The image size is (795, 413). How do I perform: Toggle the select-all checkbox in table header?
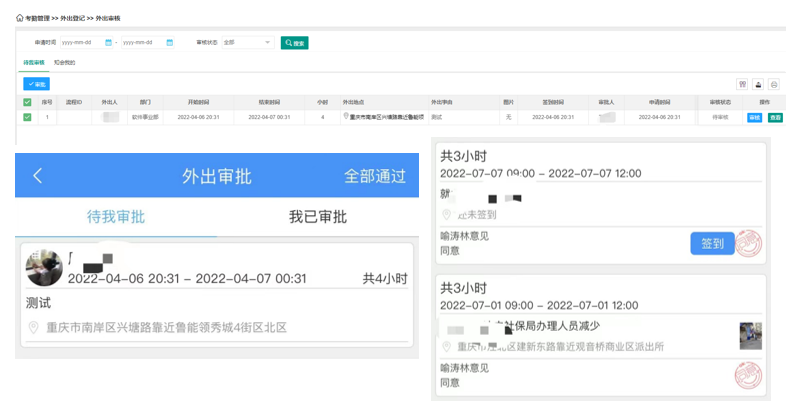point(27,102)
